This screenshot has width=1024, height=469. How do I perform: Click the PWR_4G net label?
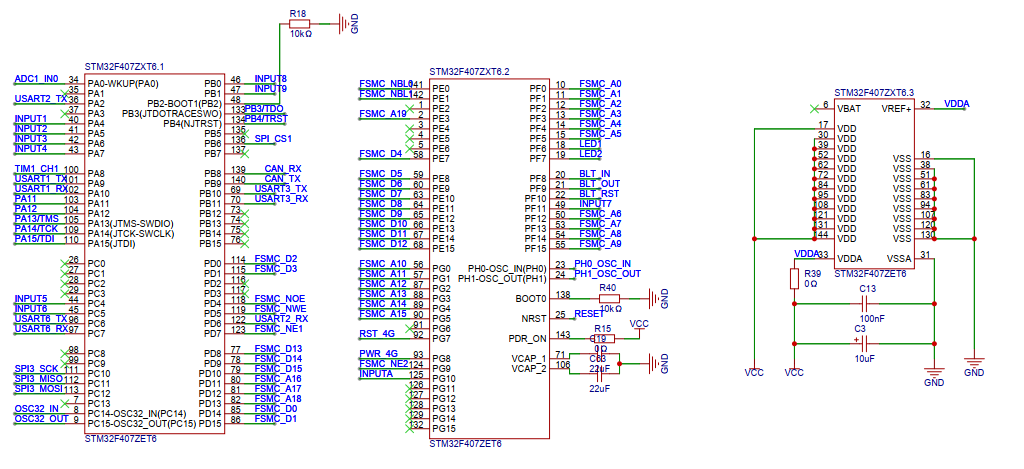(379, 353)
